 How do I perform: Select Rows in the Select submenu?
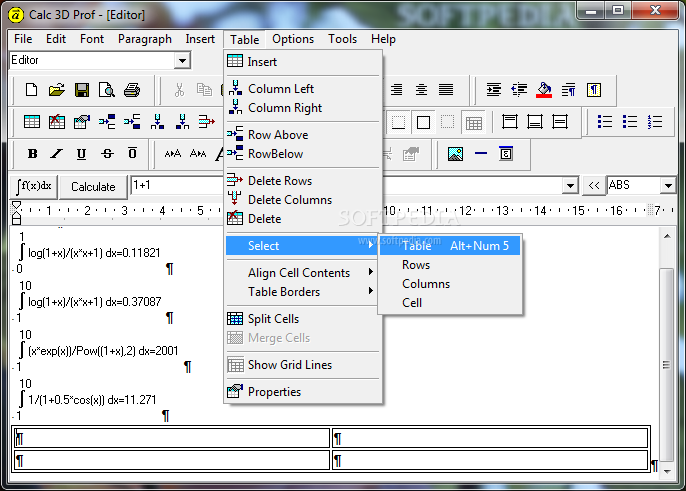coord(450,265)
